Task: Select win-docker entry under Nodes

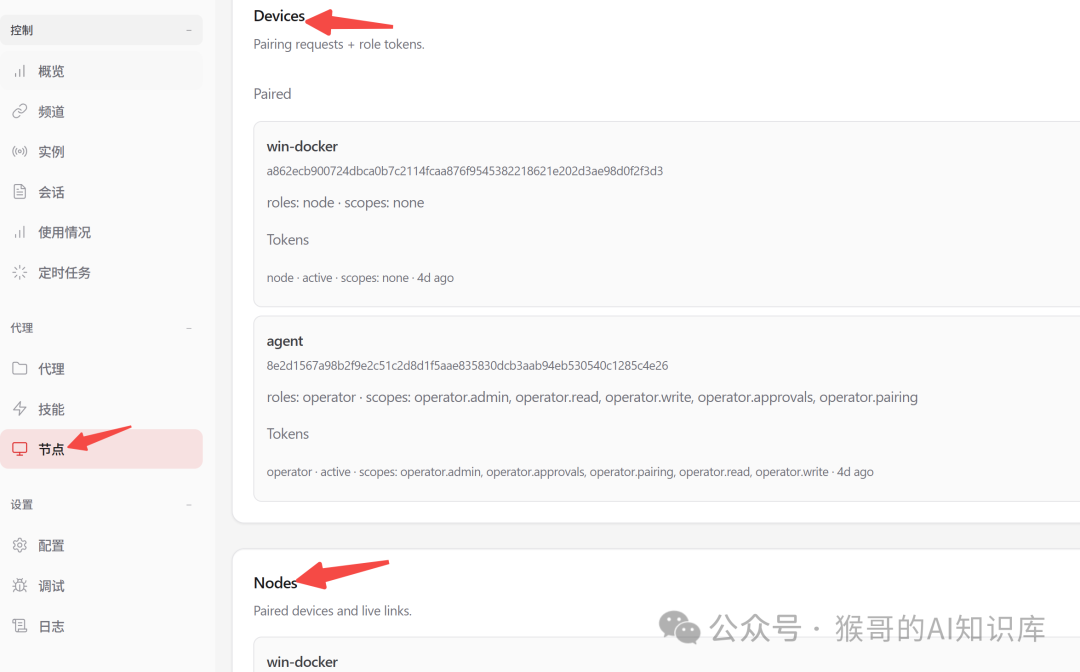Action: 302,662
